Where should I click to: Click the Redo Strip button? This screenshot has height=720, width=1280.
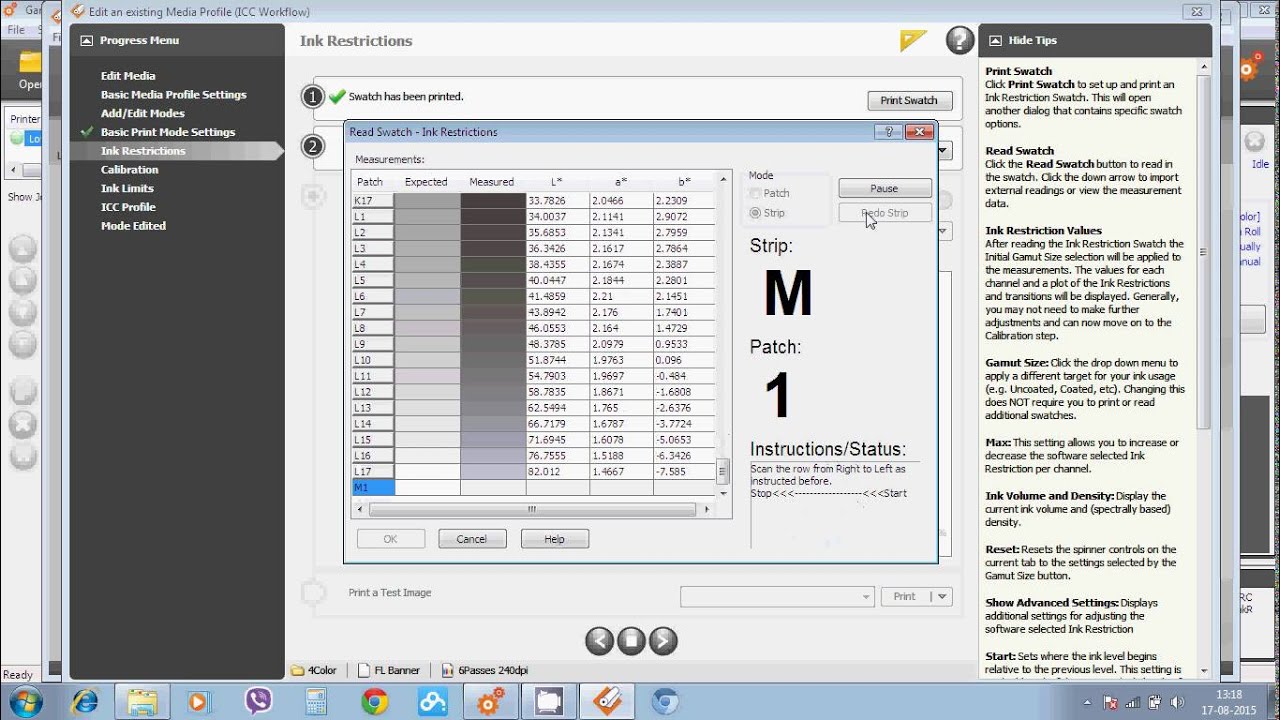tap(884, 213)
